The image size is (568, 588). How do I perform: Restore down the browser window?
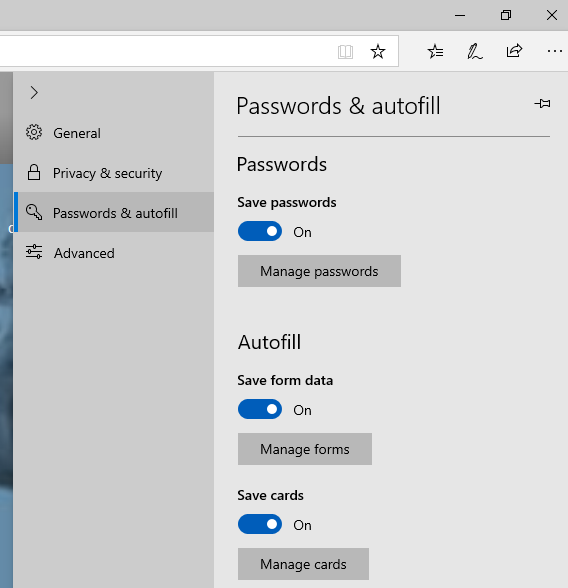tap(506, 15)
